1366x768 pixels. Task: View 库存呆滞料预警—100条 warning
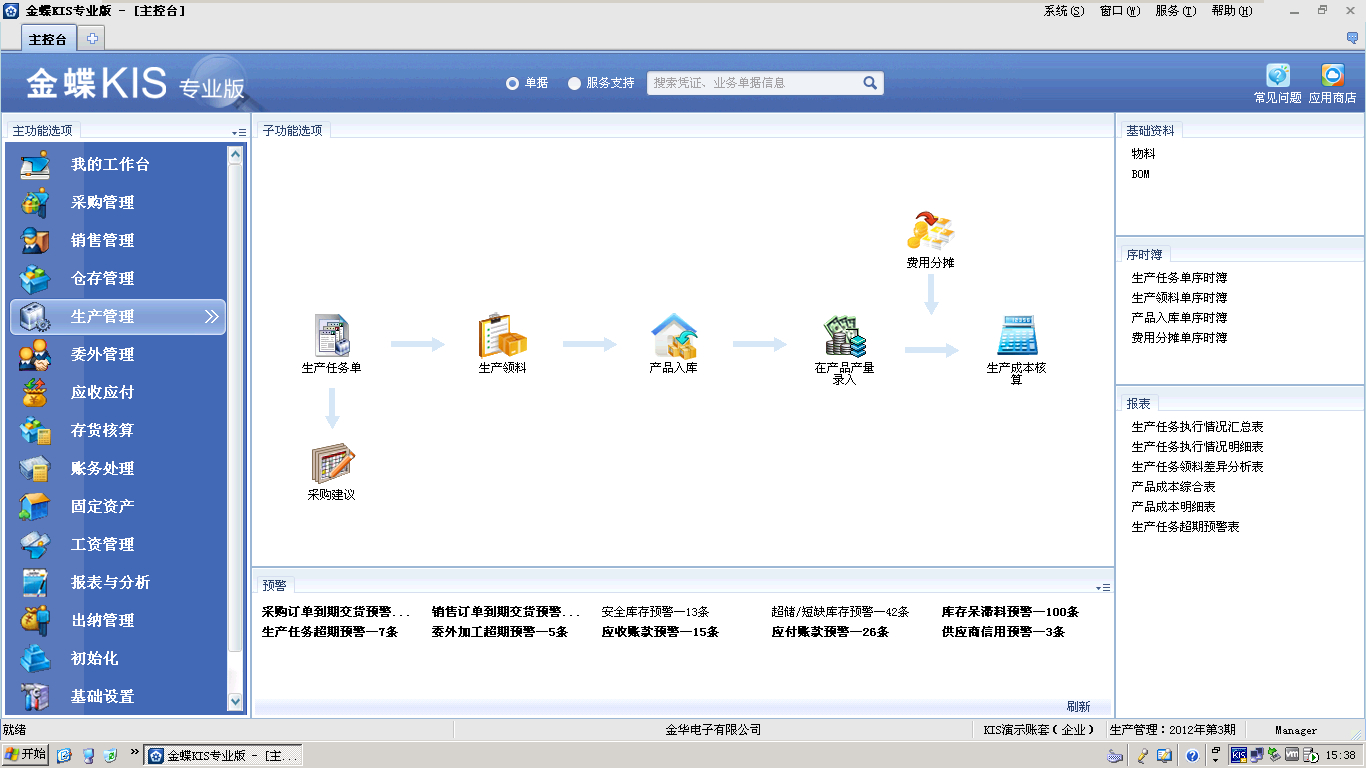click(x=1010, y=612)
